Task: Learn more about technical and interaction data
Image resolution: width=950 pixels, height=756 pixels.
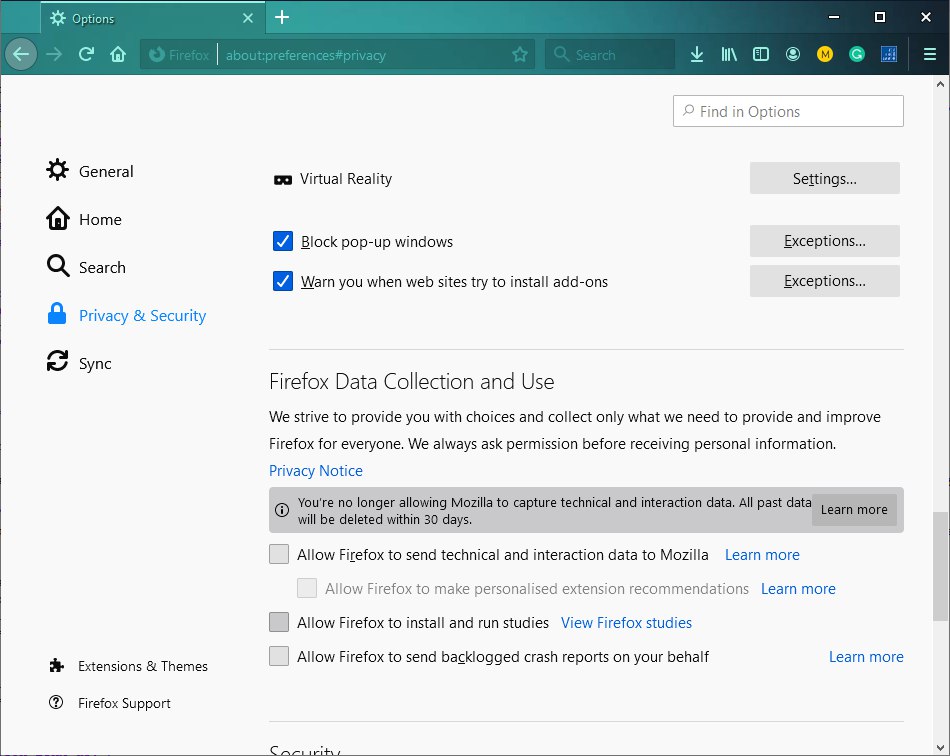Action: (x=762, y=555)
